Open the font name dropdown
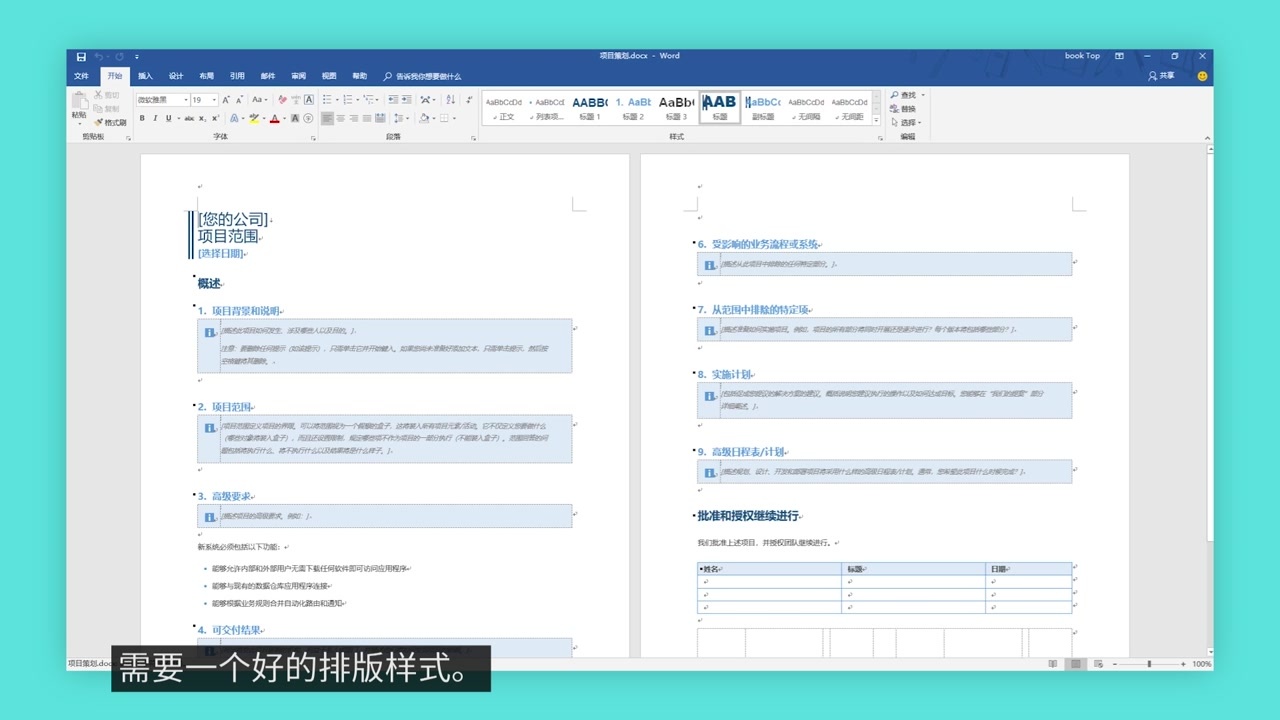The height and width of the screenshot is (720, 1280). 186,100
